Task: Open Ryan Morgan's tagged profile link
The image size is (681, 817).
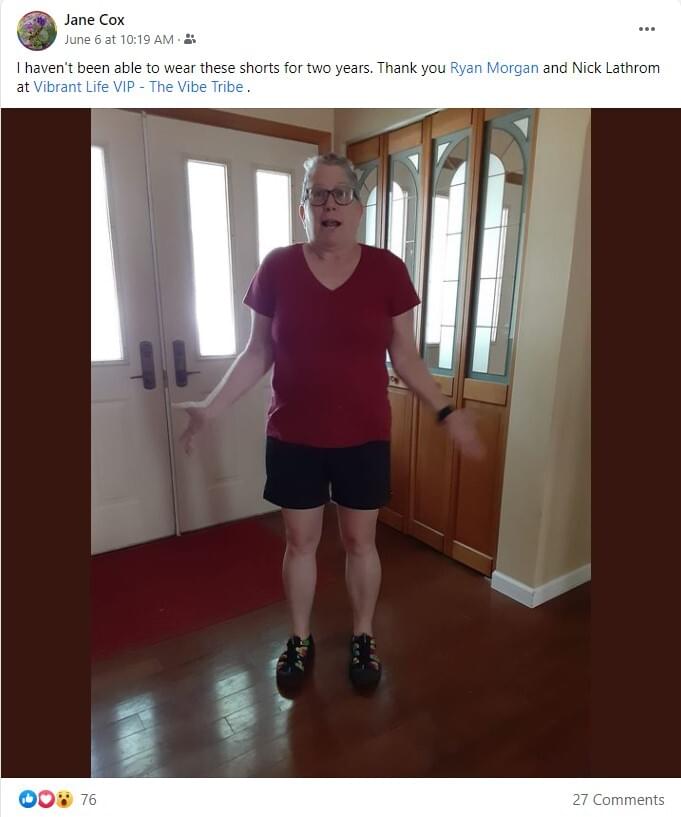Action: (494, 68)
